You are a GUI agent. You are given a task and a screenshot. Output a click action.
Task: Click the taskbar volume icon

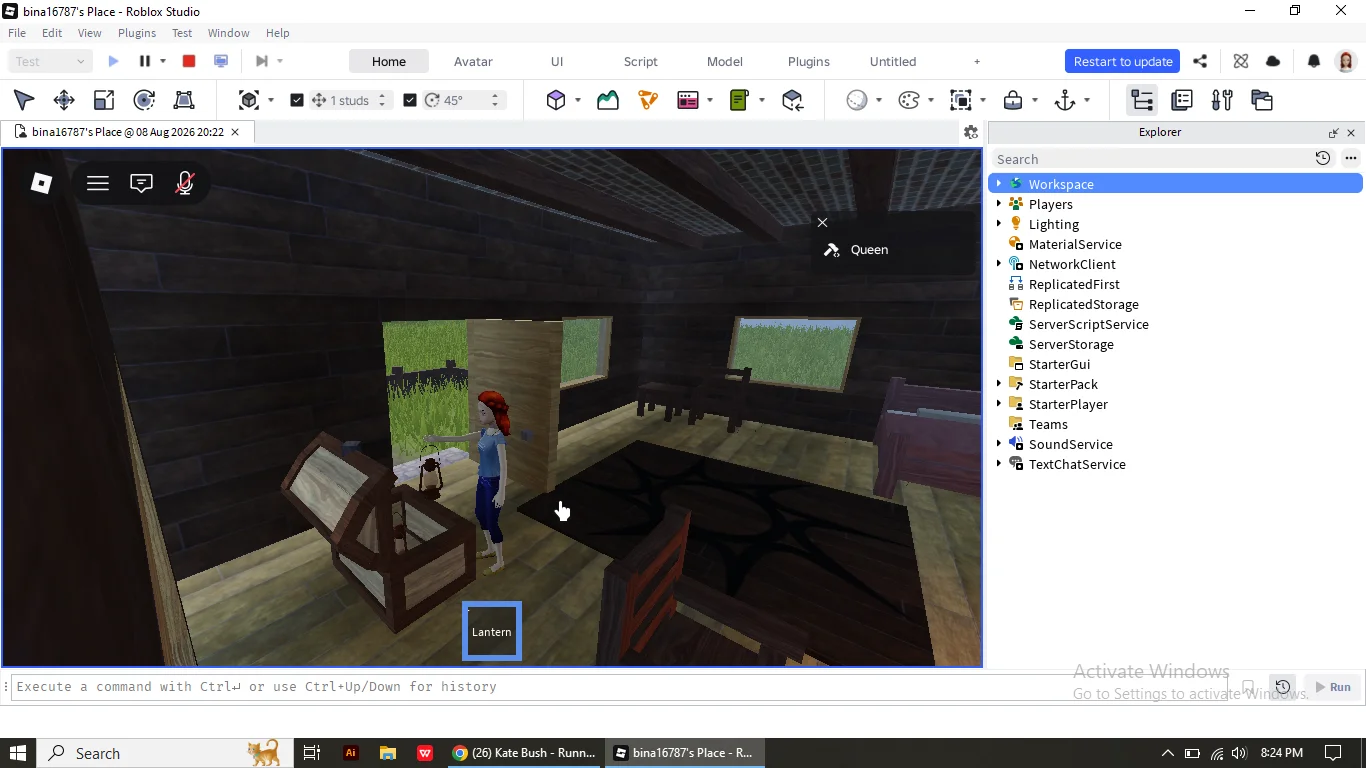click(x=1239, y=753)
